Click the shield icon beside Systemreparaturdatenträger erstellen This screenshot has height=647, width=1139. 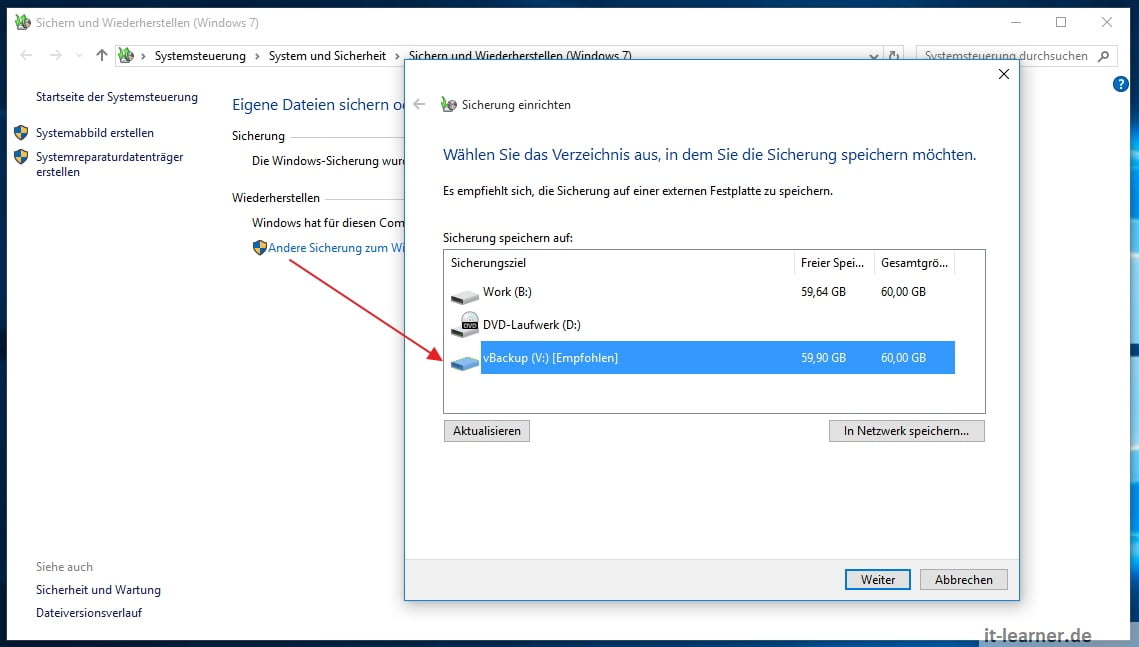[x=22, y=157]
